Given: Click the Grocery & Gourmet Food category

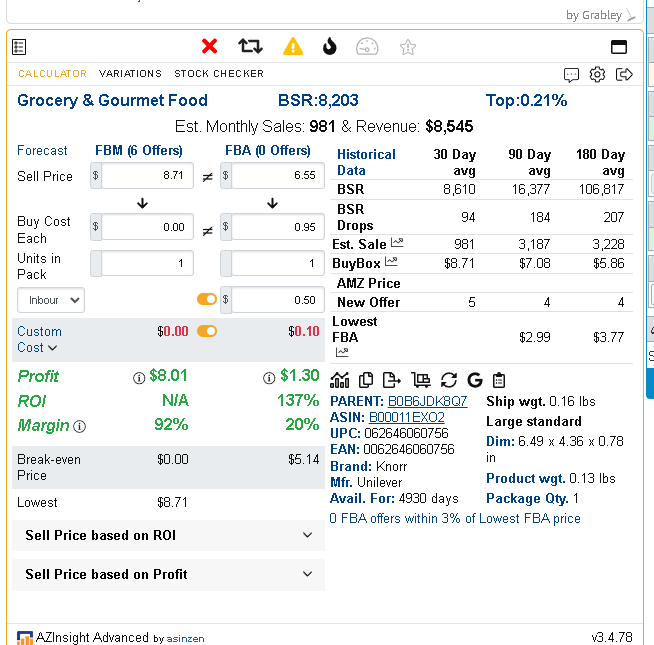Looking at the screenshot, I should 112,101.
